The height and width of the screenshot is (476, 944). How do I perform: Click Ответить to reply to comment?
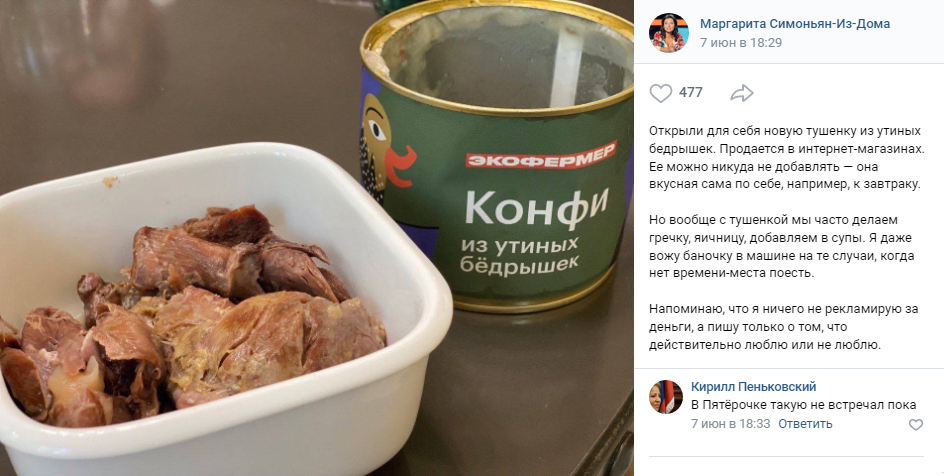pyautogui.click(x=805, y=424)
